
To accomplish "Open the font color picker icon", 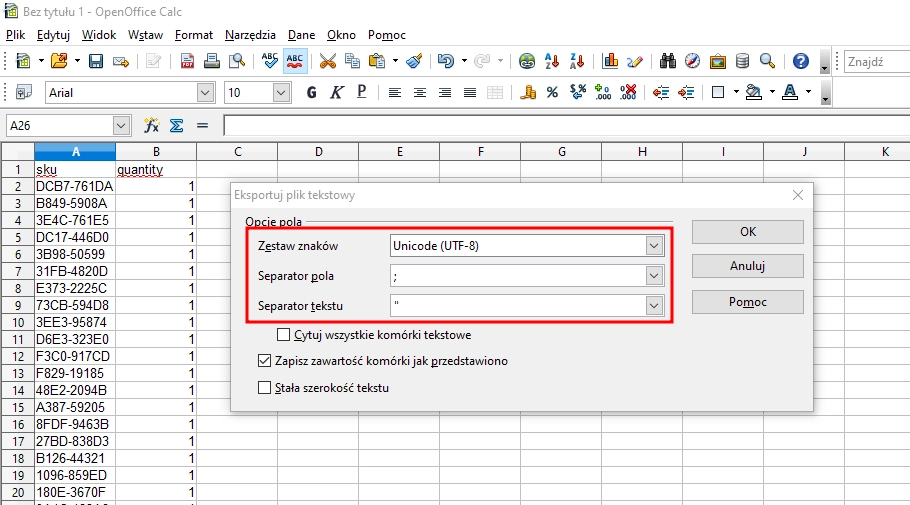I will point(789,93).
